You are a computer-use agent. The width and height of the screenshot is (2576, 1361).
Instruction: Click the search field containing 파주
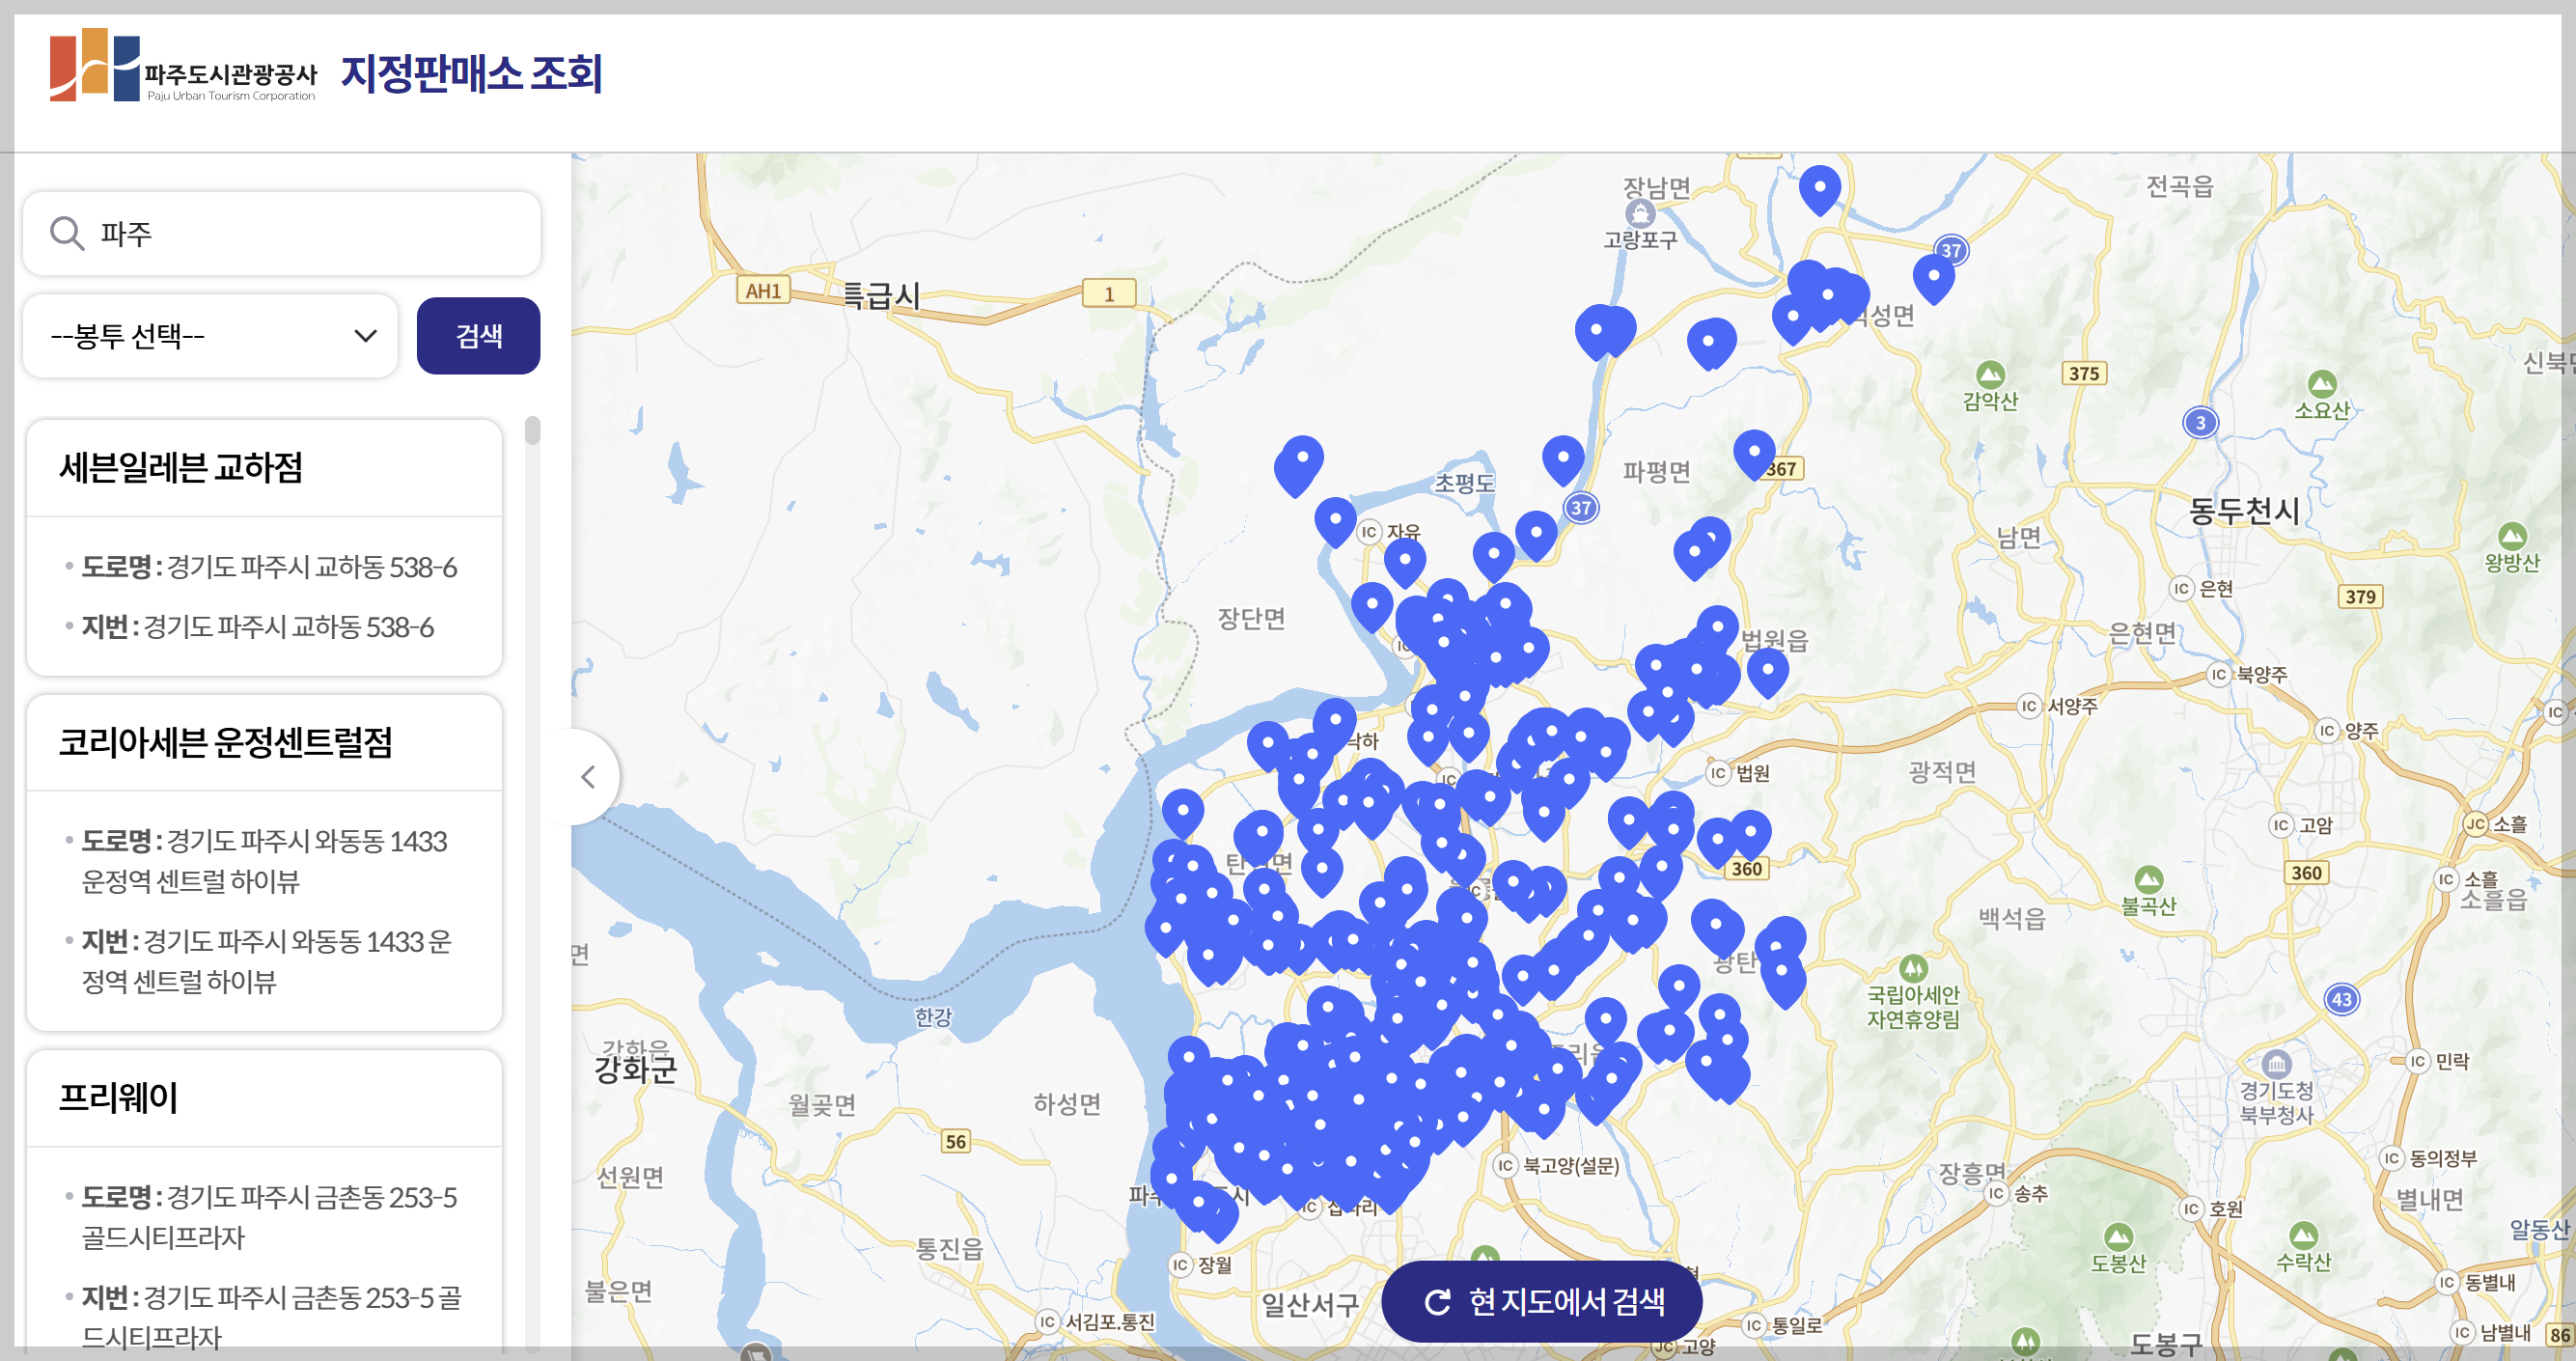point(300,234)
